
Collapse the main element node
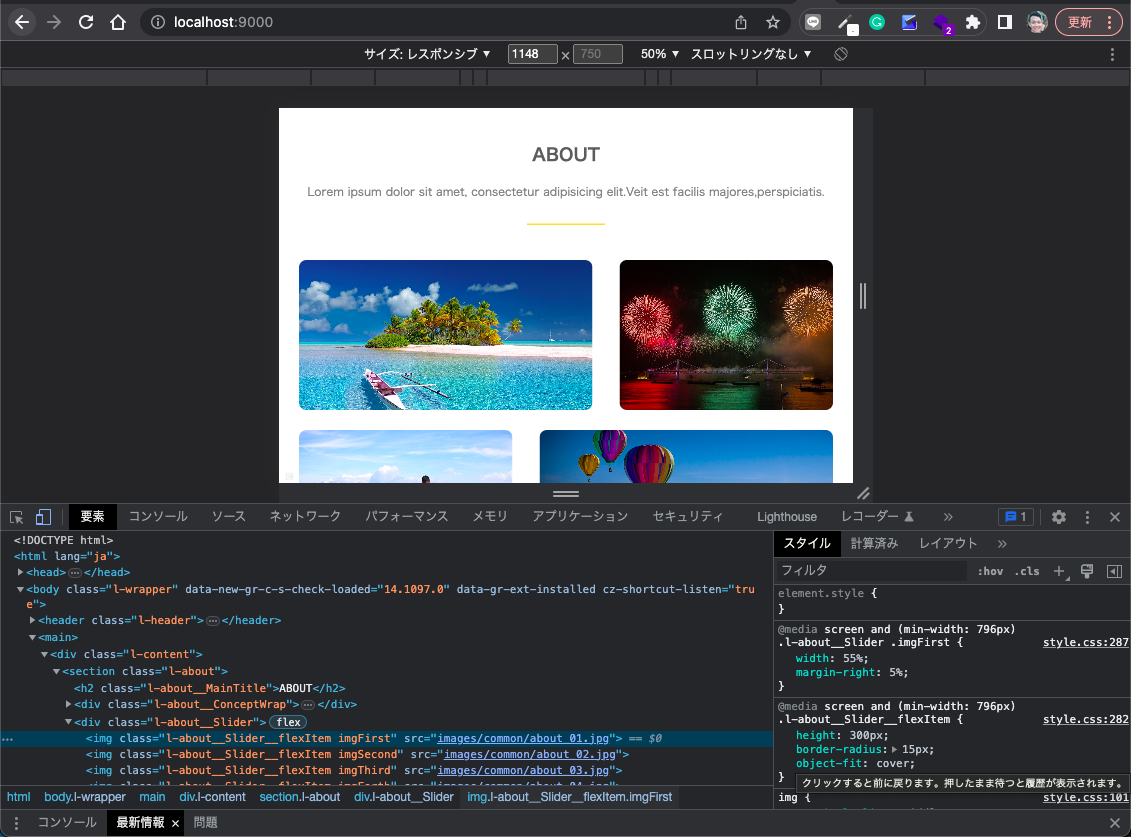(x=32, y=637)
